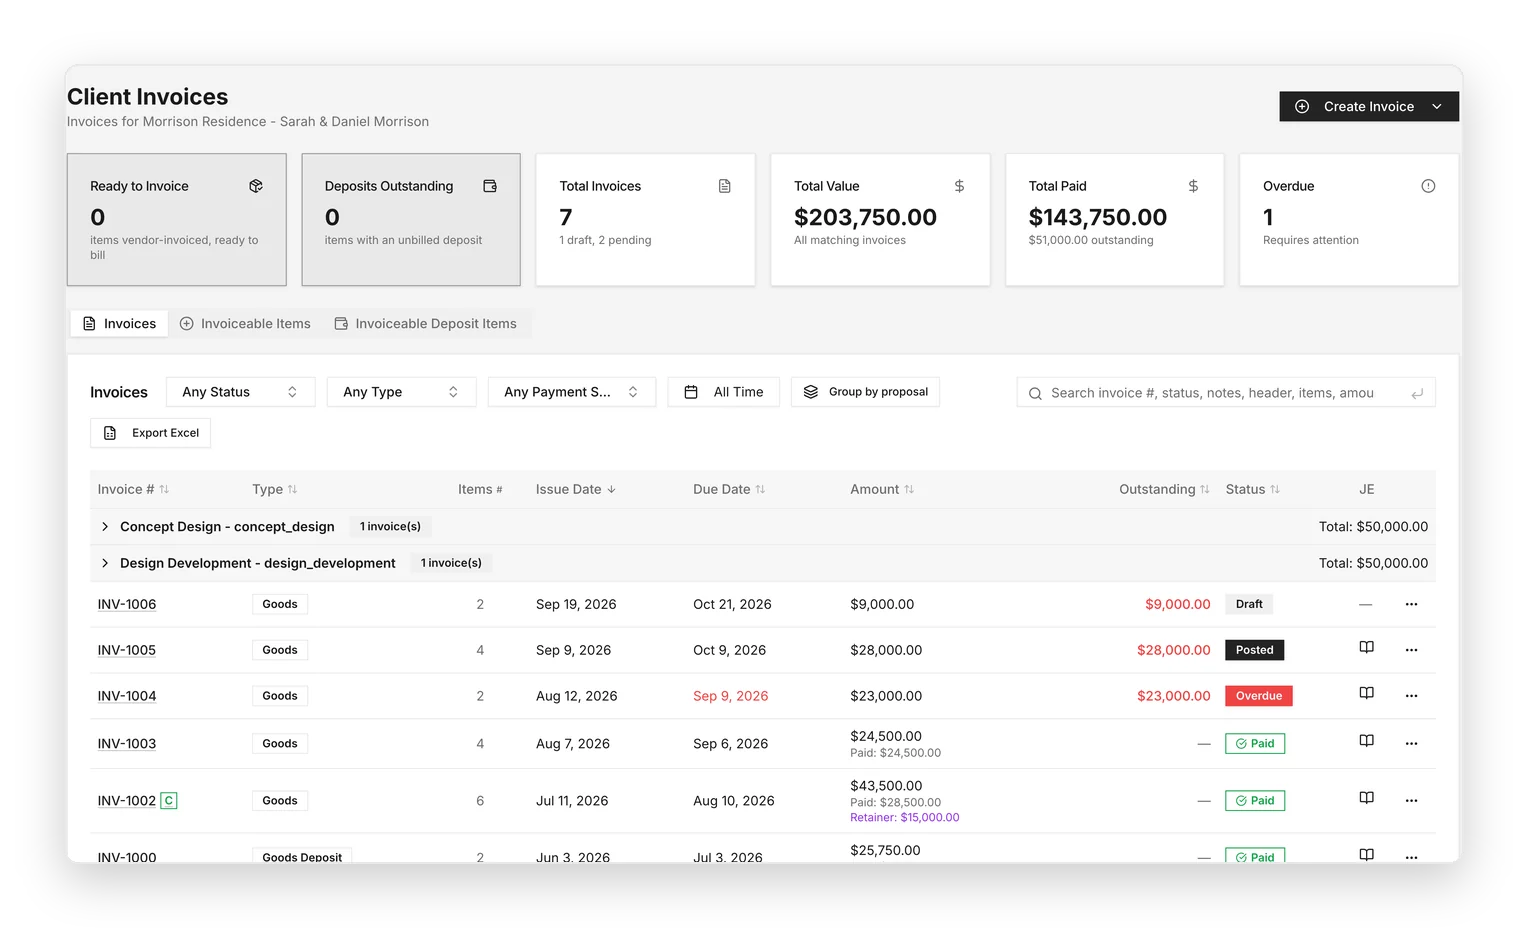The width and height of the screenshot is (1528, 928).
Task: Open the Any Payment Status dropdown
Action: [571, 392]
